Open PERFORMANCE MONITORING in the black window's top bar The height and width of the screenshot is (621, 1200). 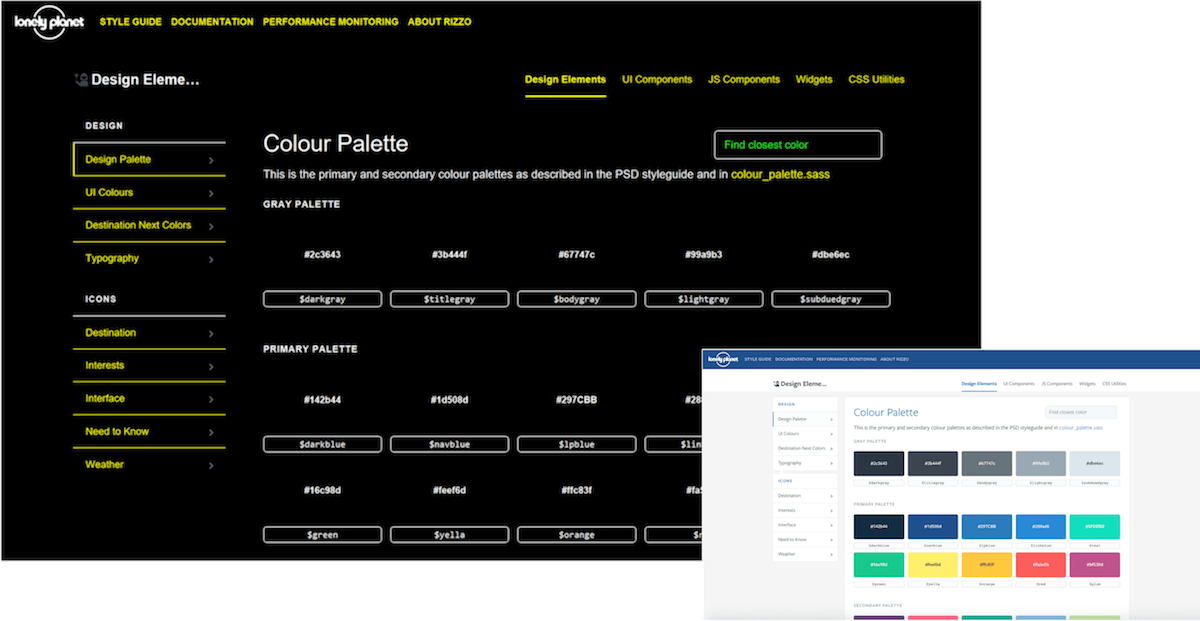330,22
